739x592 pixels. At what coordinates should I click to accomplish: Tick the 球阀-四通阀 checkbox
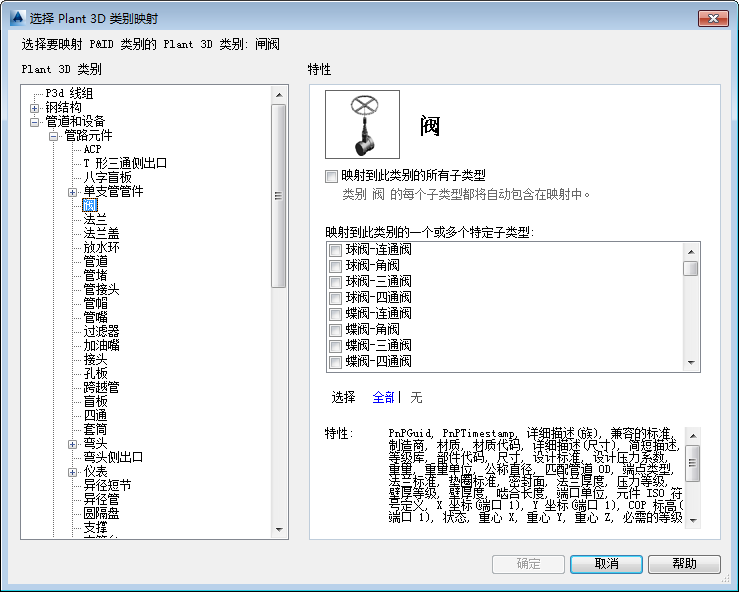coord(336,298)
